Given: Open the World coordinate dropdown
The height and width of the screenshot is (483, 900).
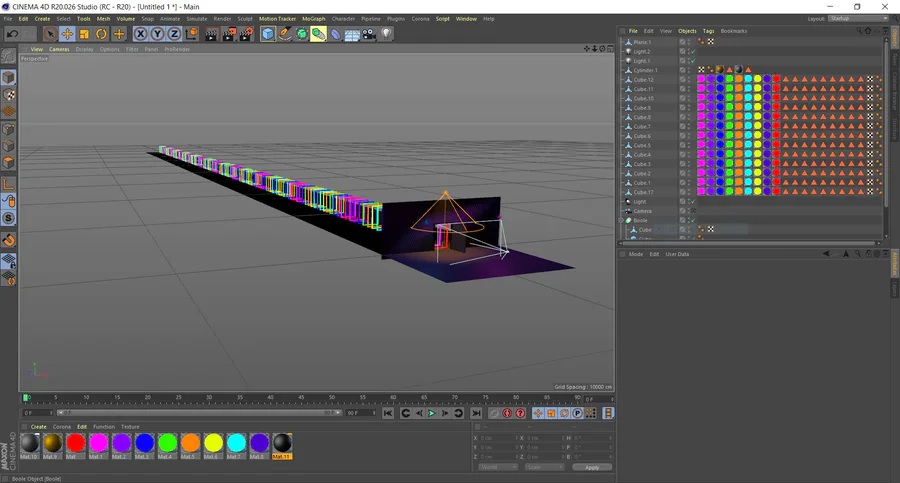Looking at the screenshot, I should point(498,467).
